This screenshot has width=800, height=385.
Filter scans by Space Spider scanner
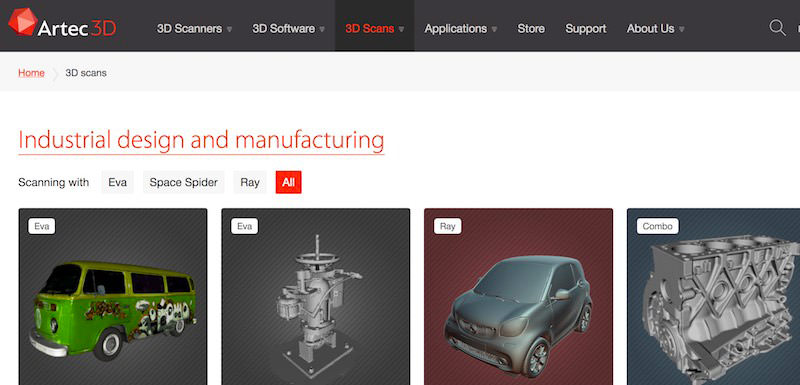184,182
